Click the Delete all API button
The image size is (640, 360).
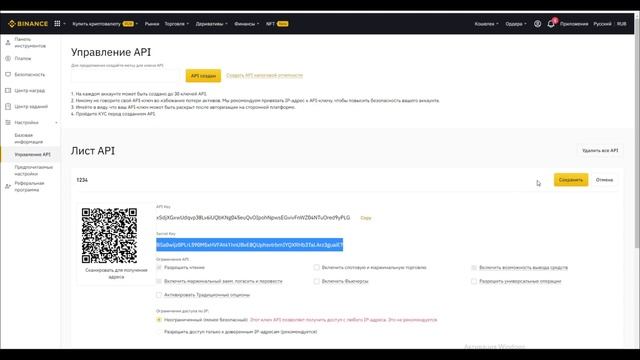tap(600, 150)
